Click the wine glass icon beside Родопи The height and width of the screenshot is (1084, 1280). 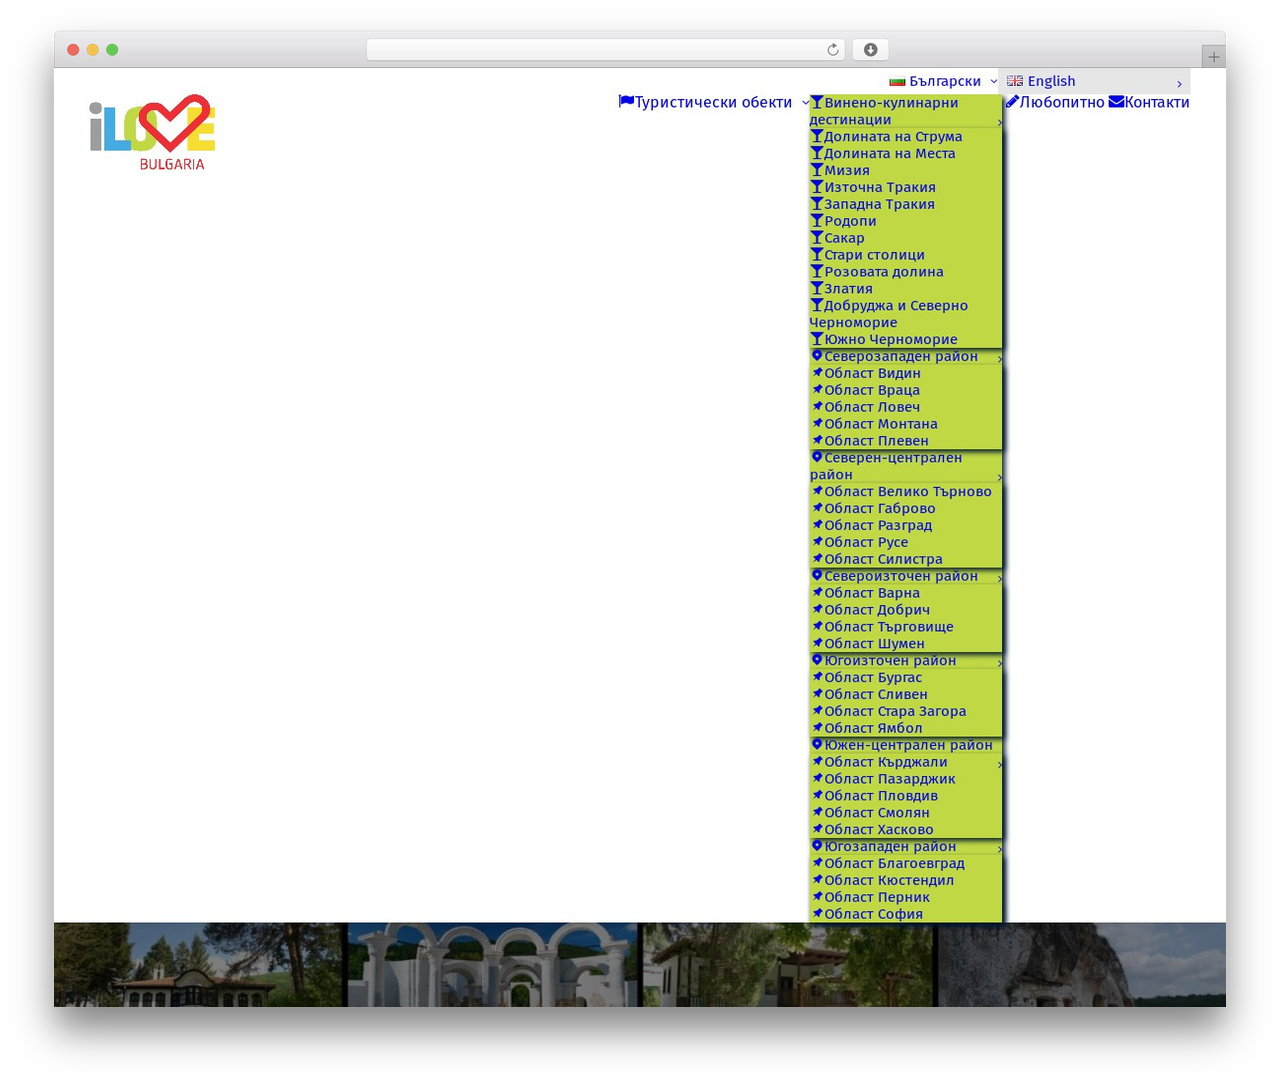point(816,220)
